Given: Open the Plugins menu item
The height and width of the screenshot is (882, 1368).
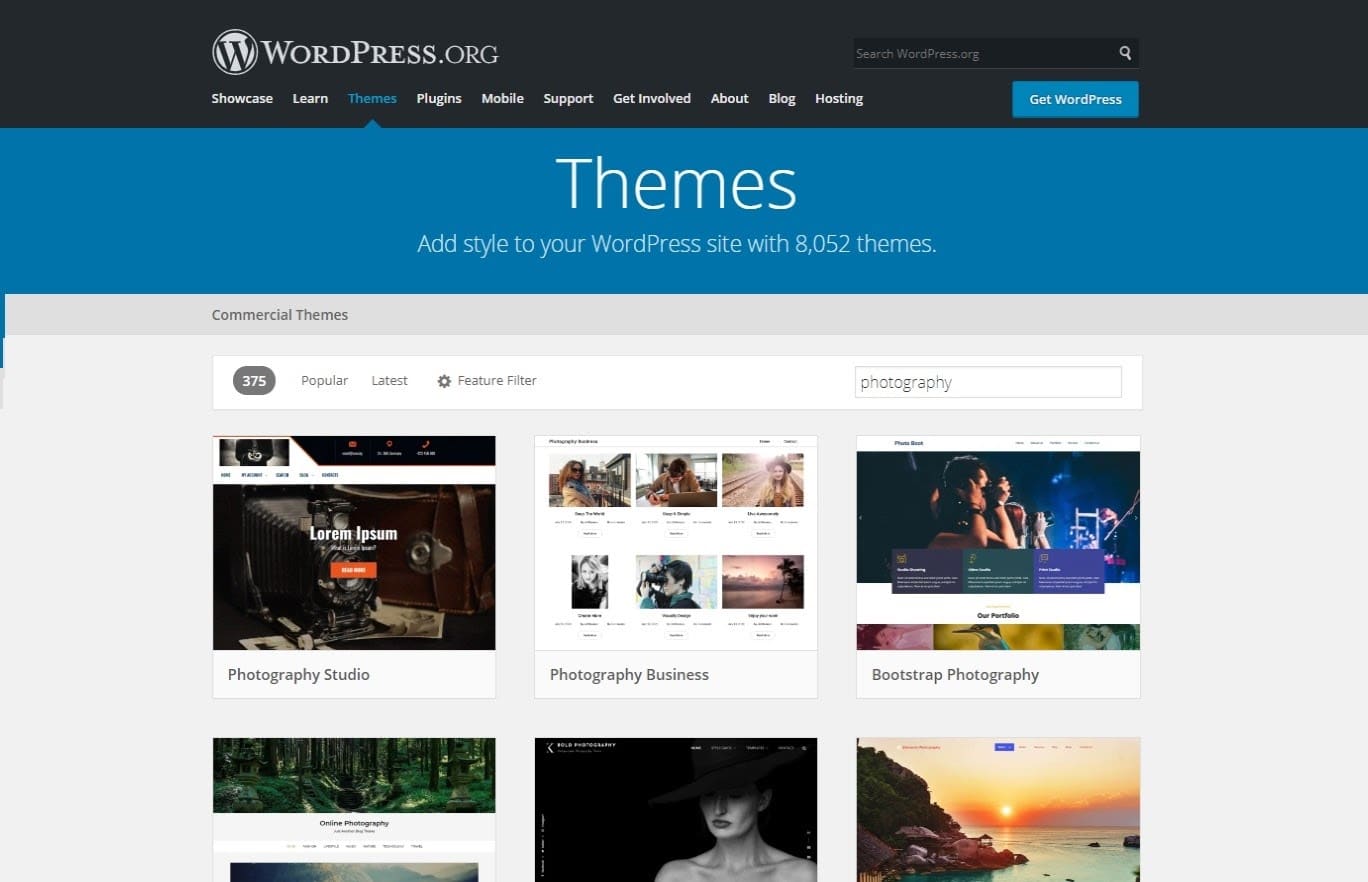Looking at the screenshot, I should tap(439, 98).
